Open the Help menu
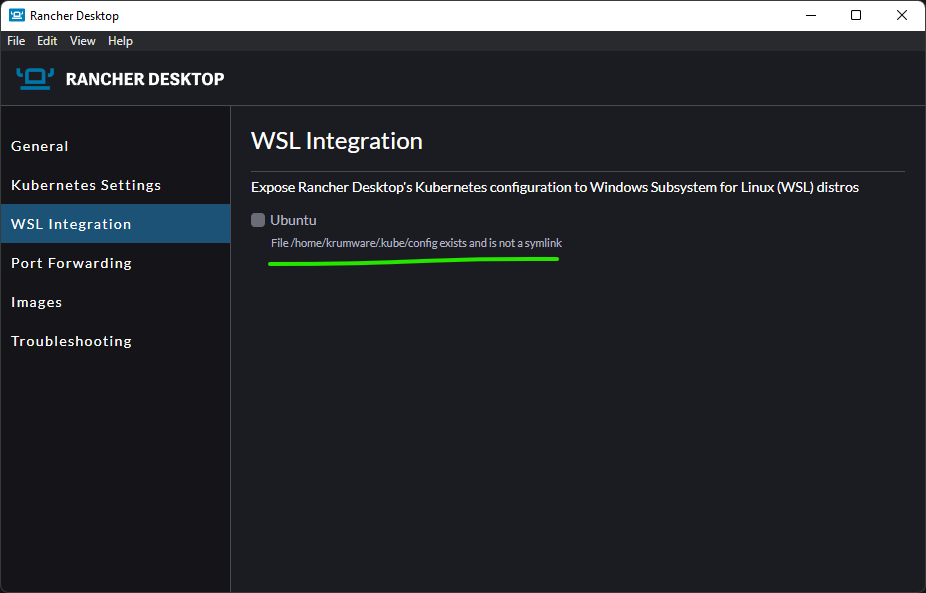The image size is (926, 593). (x=120, y=41)
